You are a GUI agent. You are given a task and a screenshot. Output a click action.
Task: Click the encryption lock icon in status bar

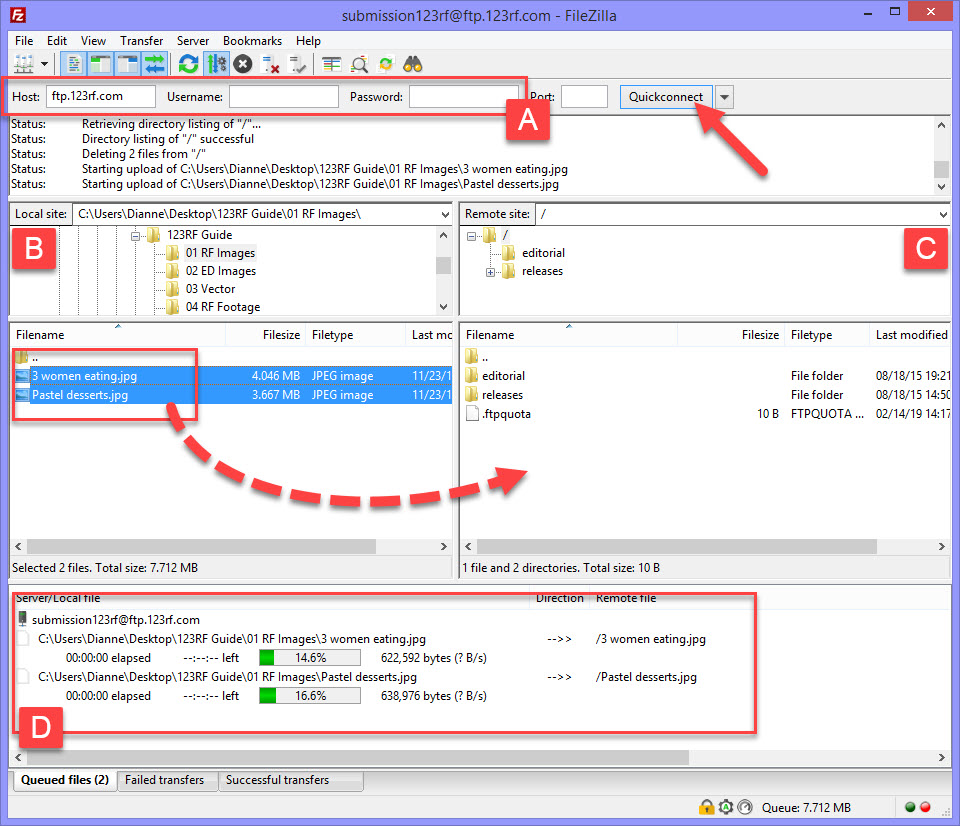click(707, 807)
